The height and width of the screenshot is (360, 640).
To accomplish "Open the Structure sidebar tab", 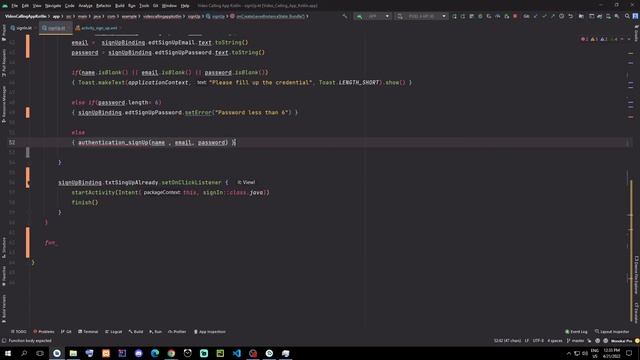I will 4,247.
